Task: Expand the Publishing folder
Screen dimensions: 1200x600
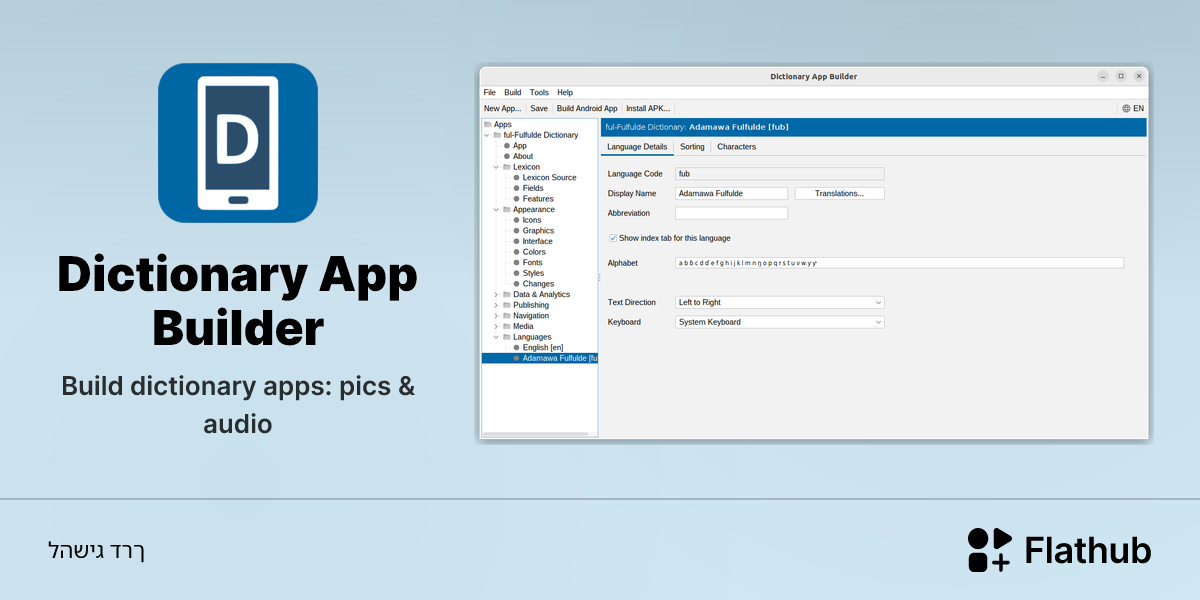Action: (496, 305)
